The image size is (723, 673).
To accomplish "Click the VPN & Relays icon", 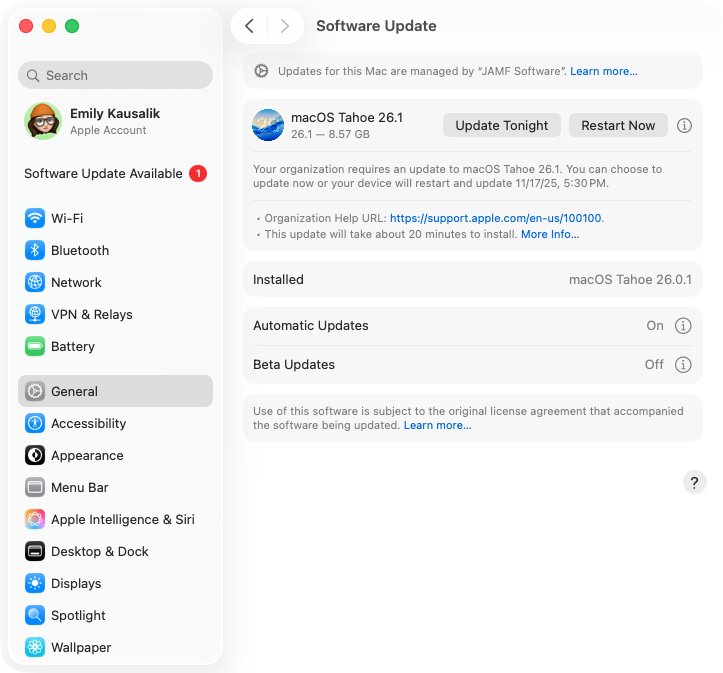I will coord(35,314).
